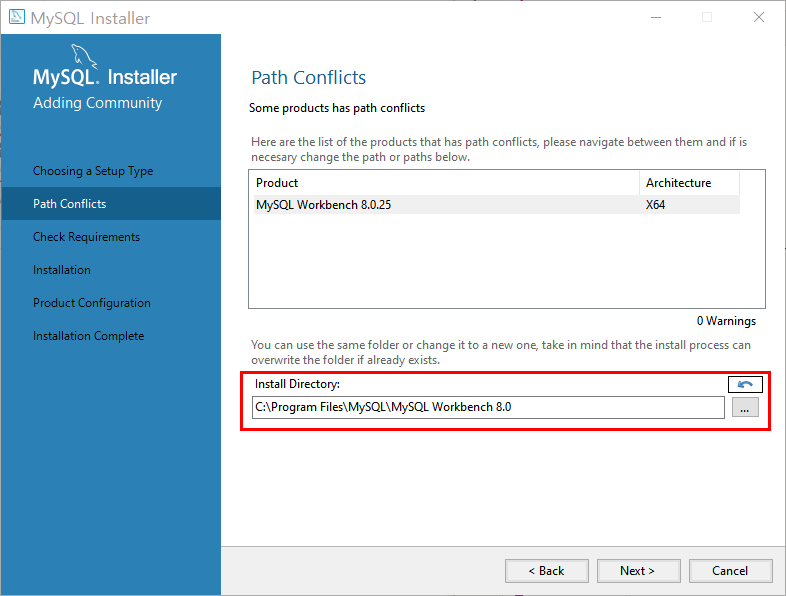
Task: Click 'Some products has path conflicts' text
Action: click(337, 108)
